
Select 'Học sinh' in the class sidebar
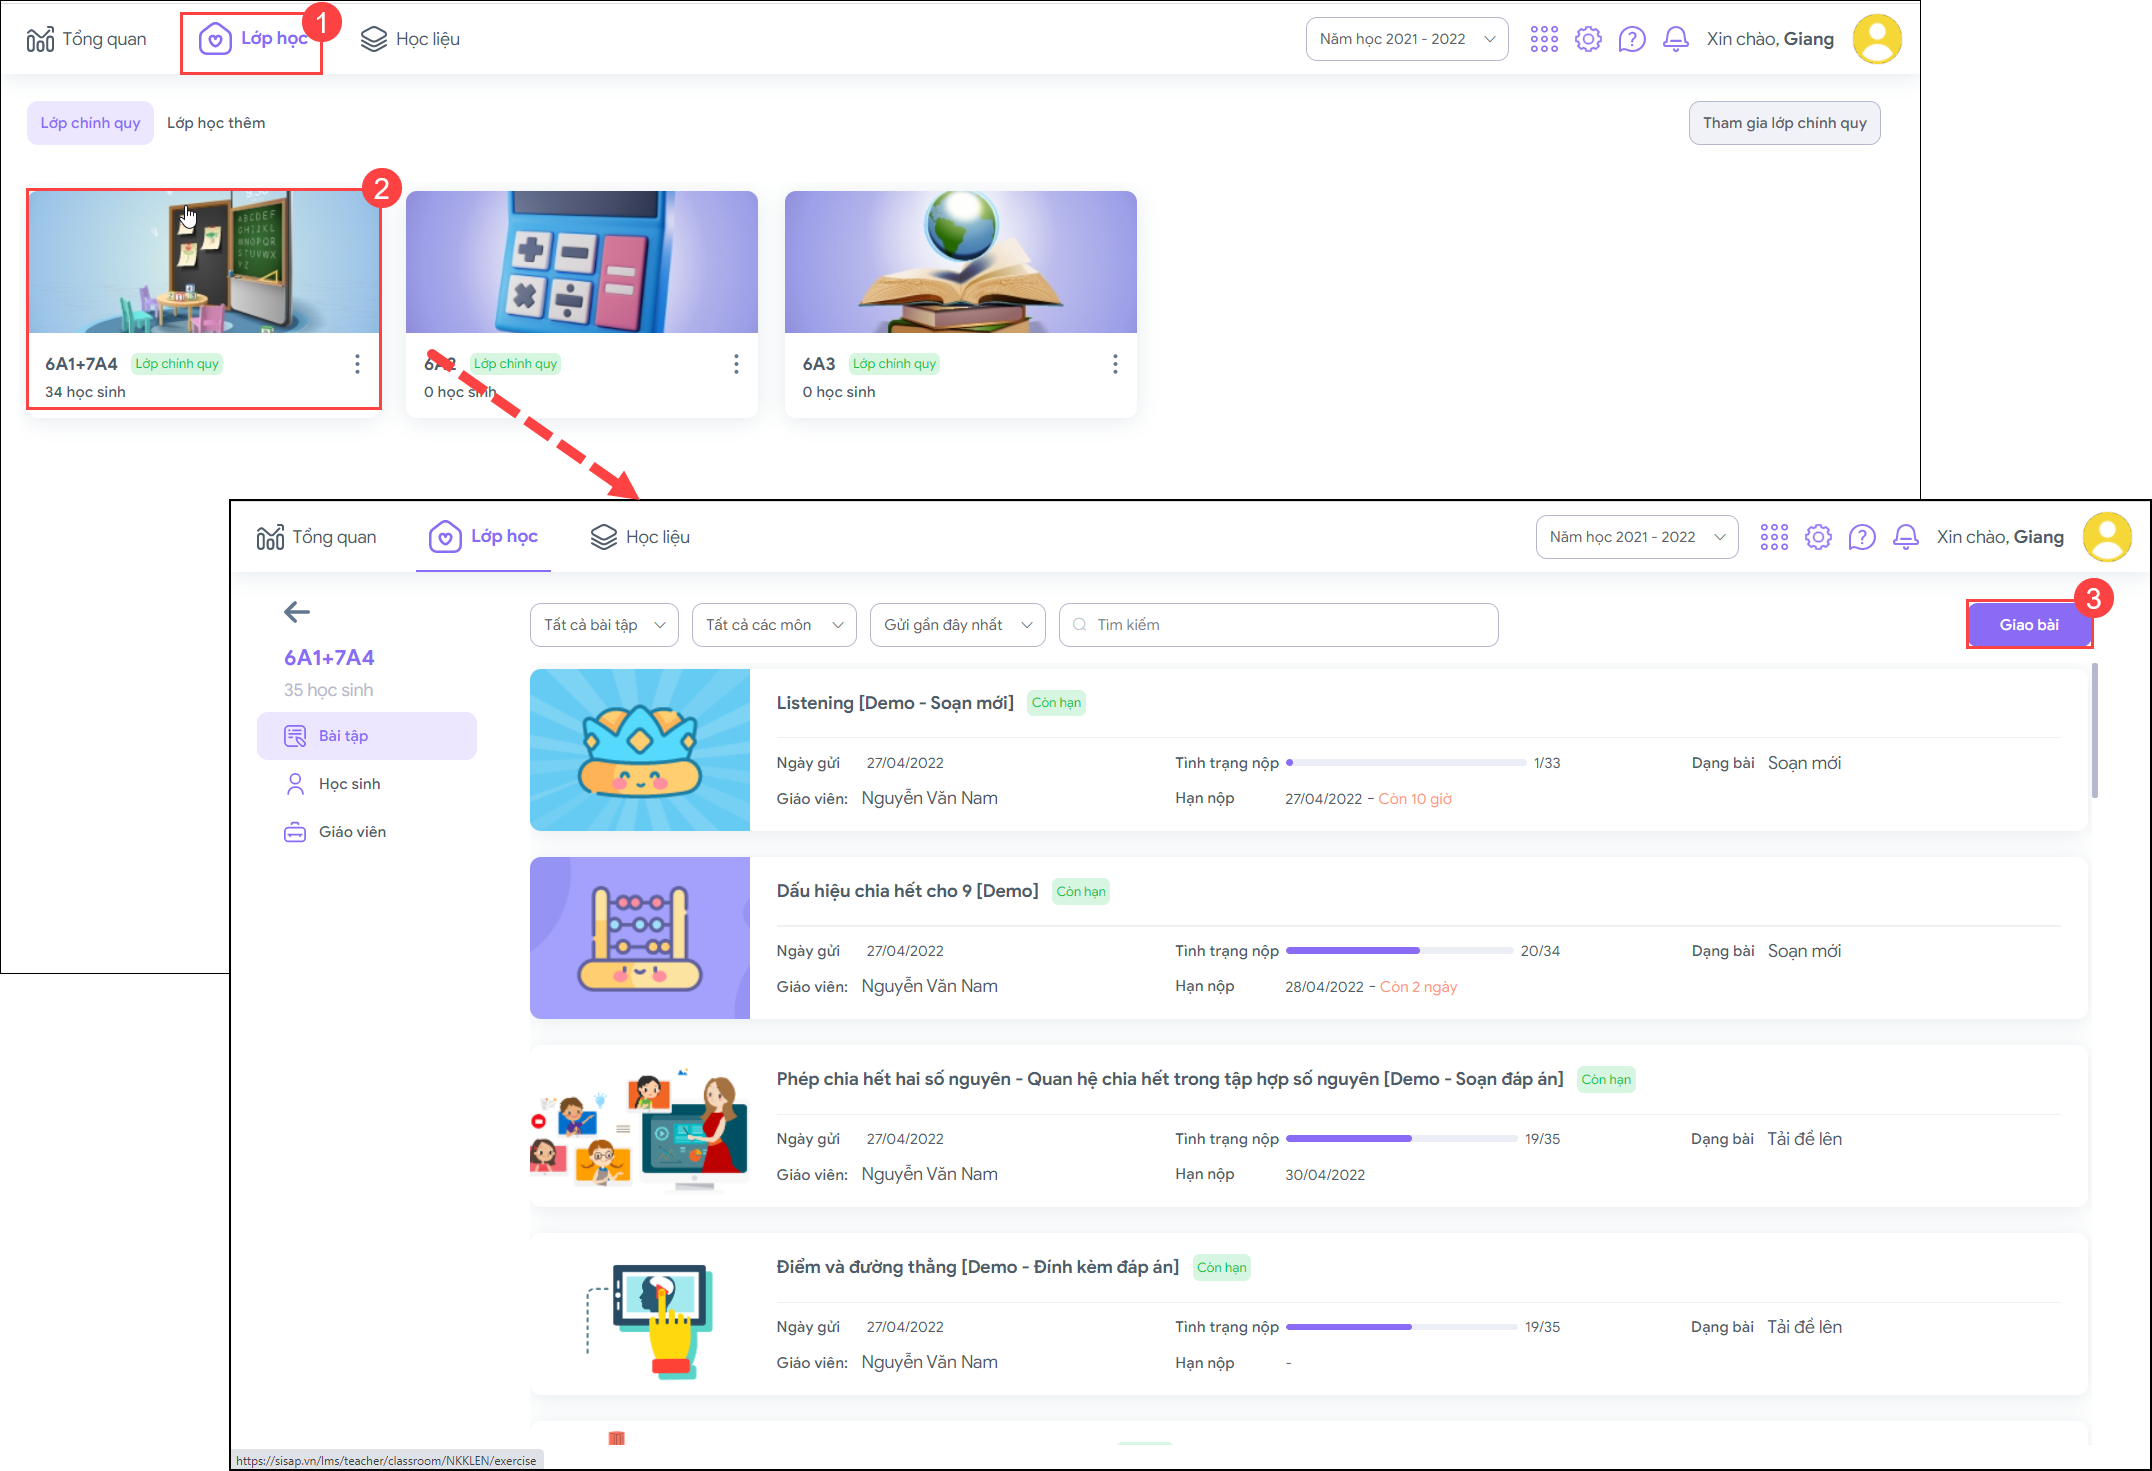(349, 784)
